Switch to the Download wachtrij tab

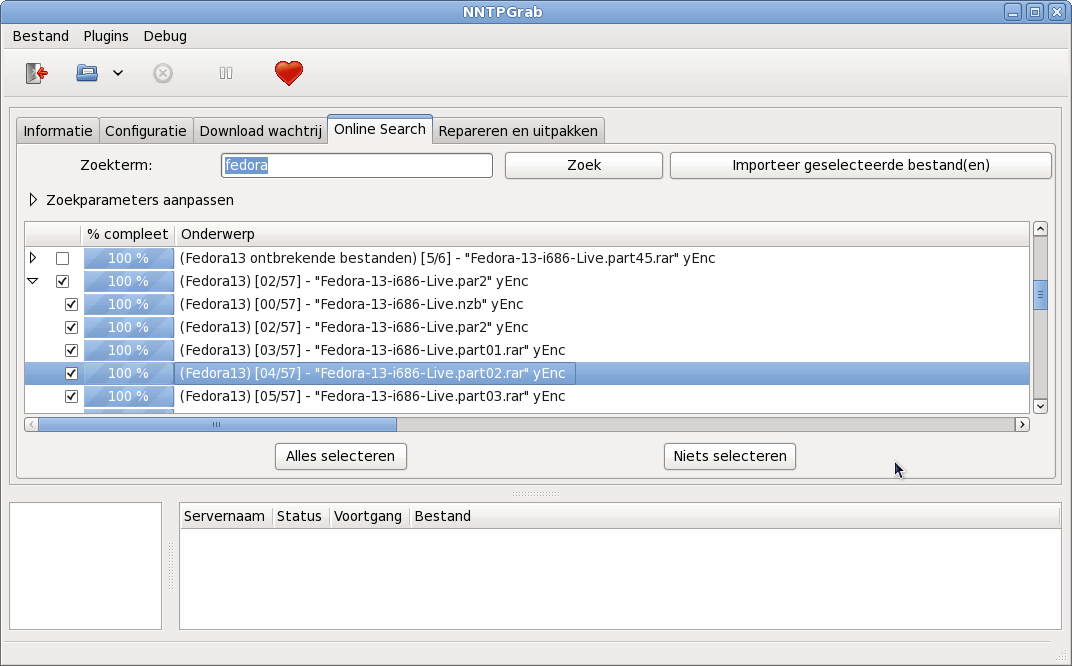coord(260,131)
